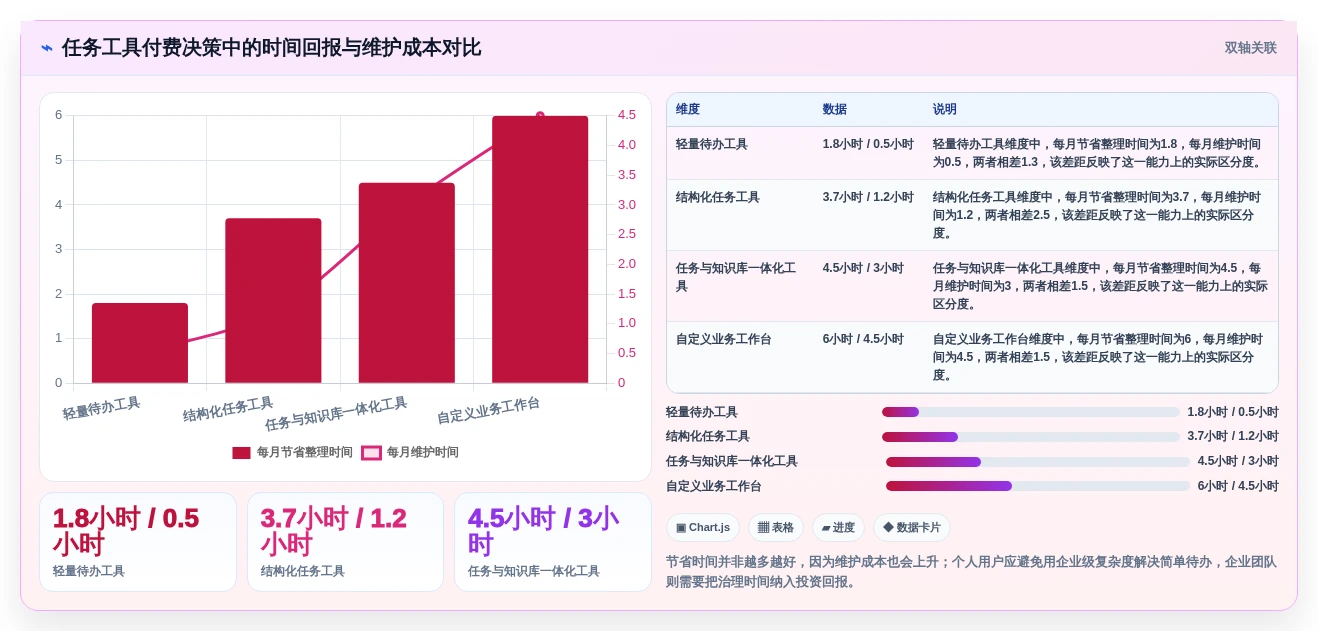This screenshot has height=631, width=1318.
Task: Click the 双轴关联 label in header
Action: tap(1250, 48)
